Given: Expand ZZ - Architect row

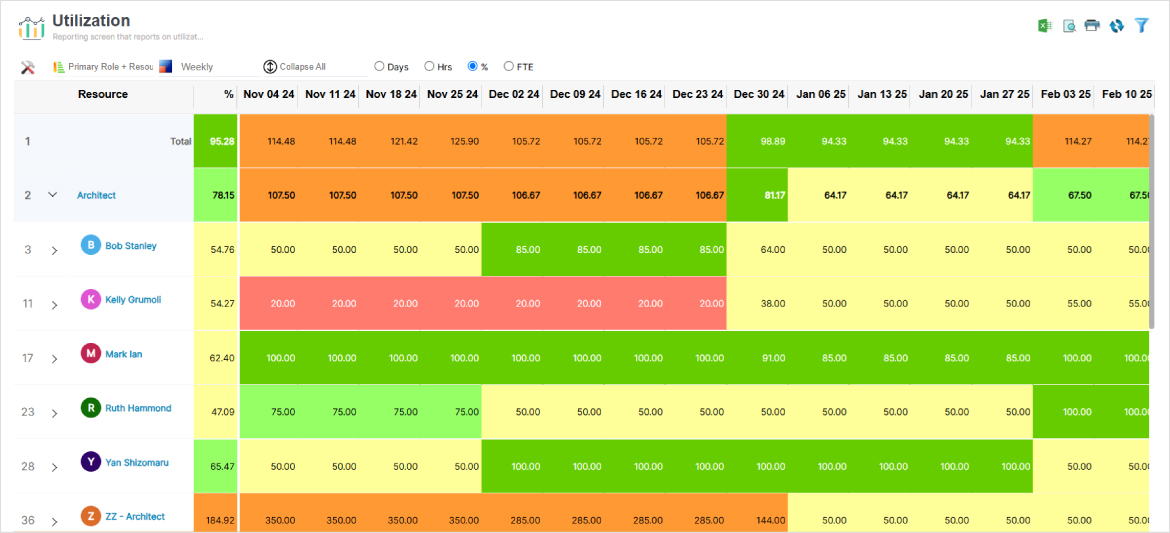Looking at the screenshot, I should [54, 521].
